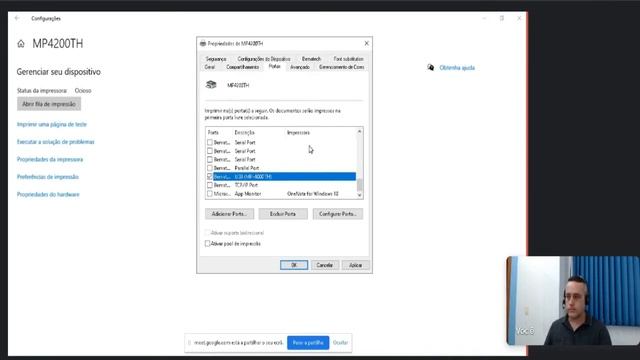Click the help icon beside Obtenha ajuda
Viewport: 640px width, 360px height.
431,67
